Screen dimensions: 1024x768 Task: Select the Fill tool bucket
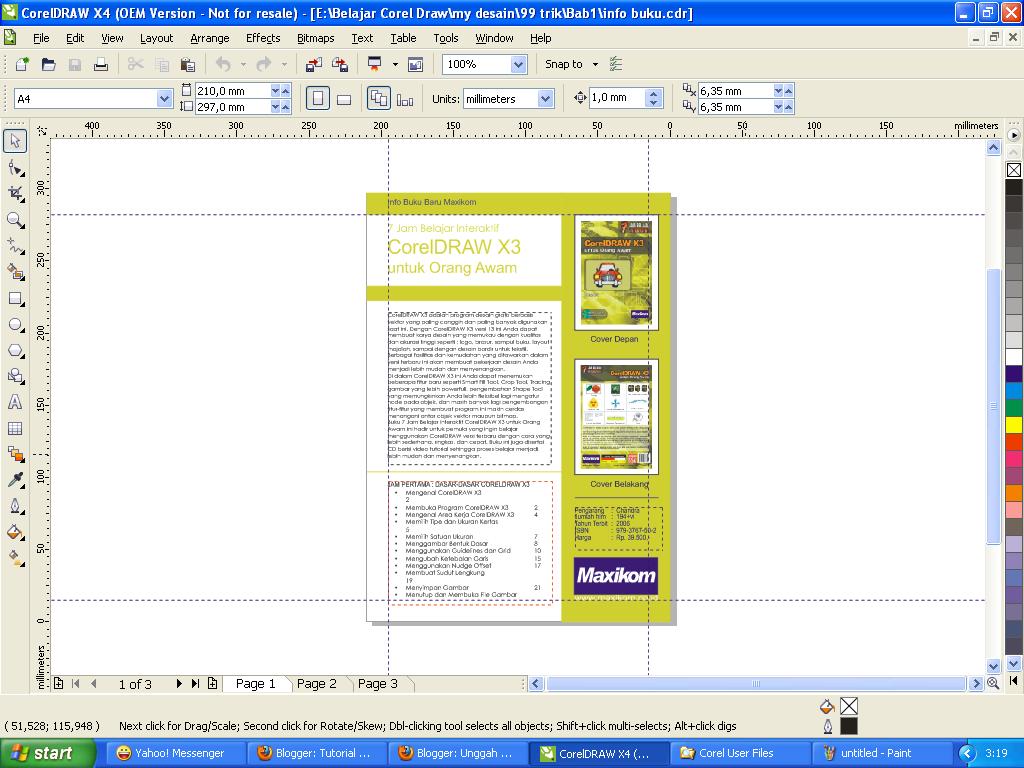coord(15,532)
